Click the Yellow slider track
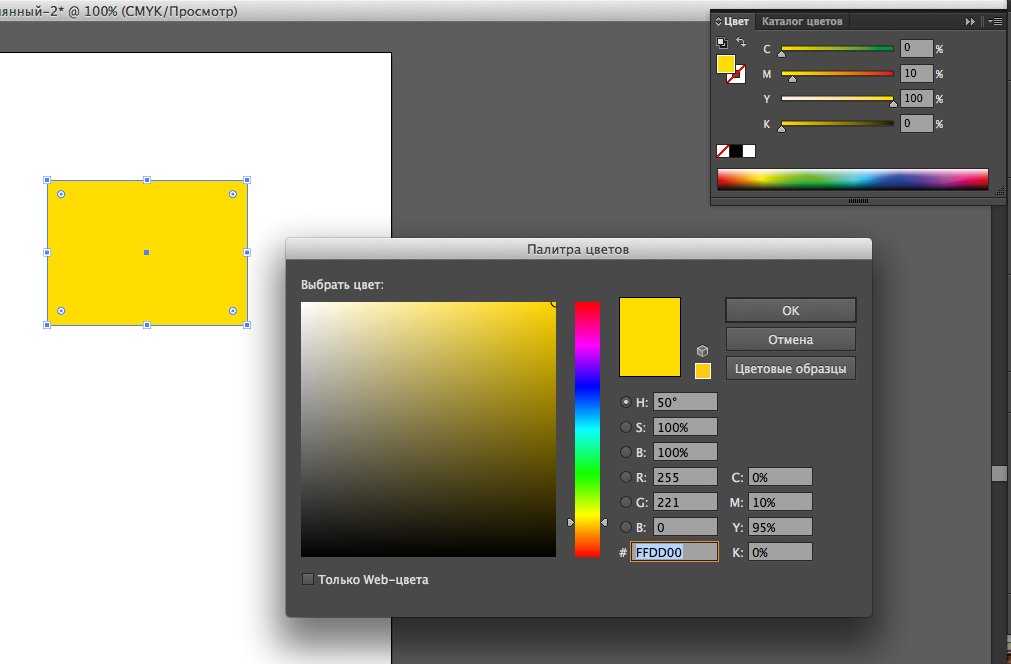Screen dimensions: 1011x664 837,98
